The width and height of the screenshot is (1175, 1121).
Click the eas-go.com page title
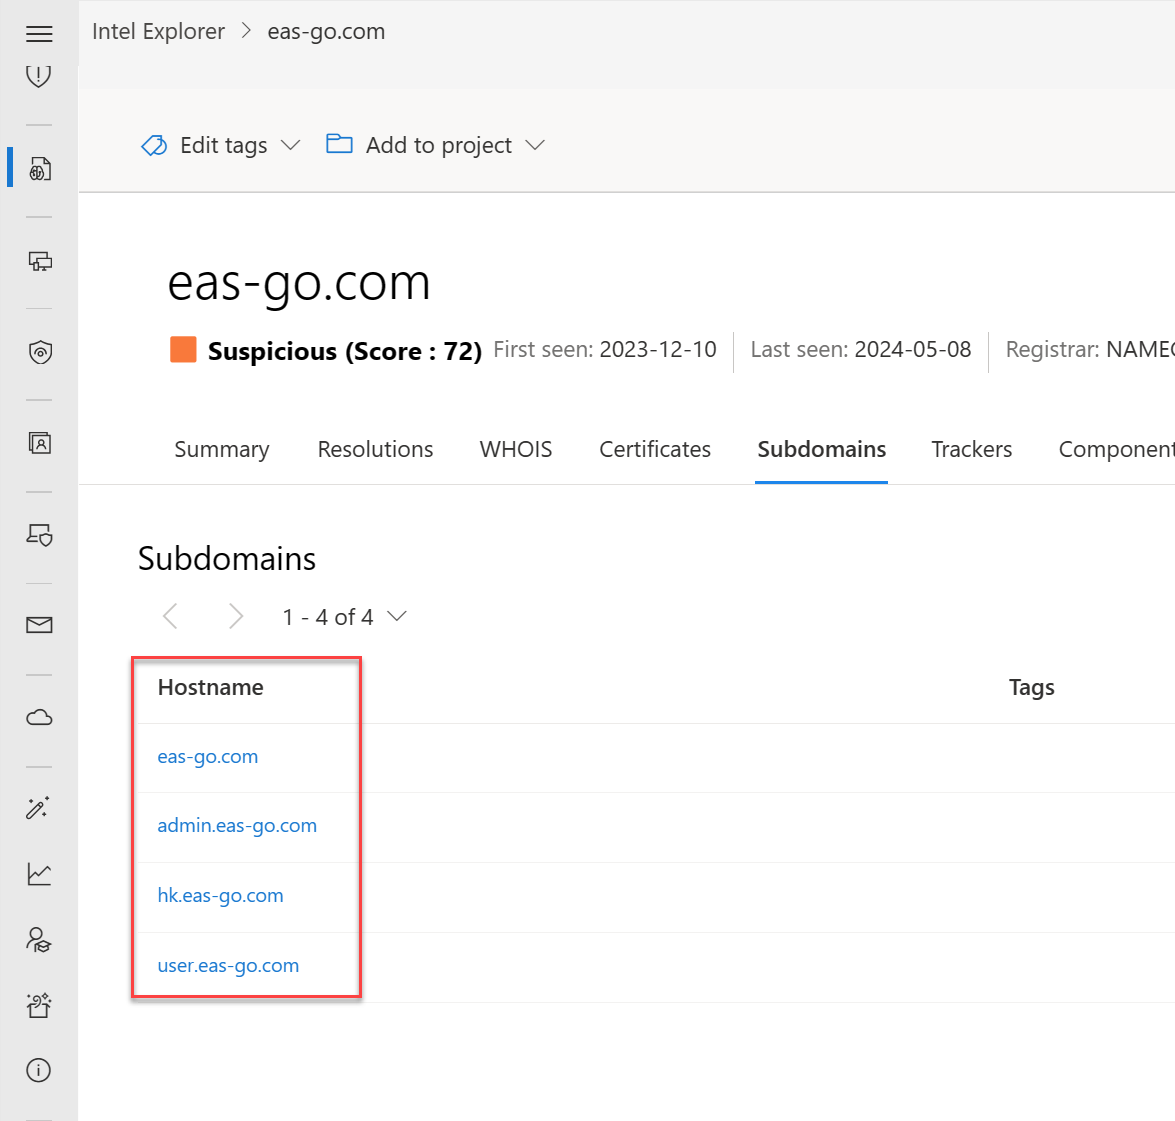pos(299,284)
